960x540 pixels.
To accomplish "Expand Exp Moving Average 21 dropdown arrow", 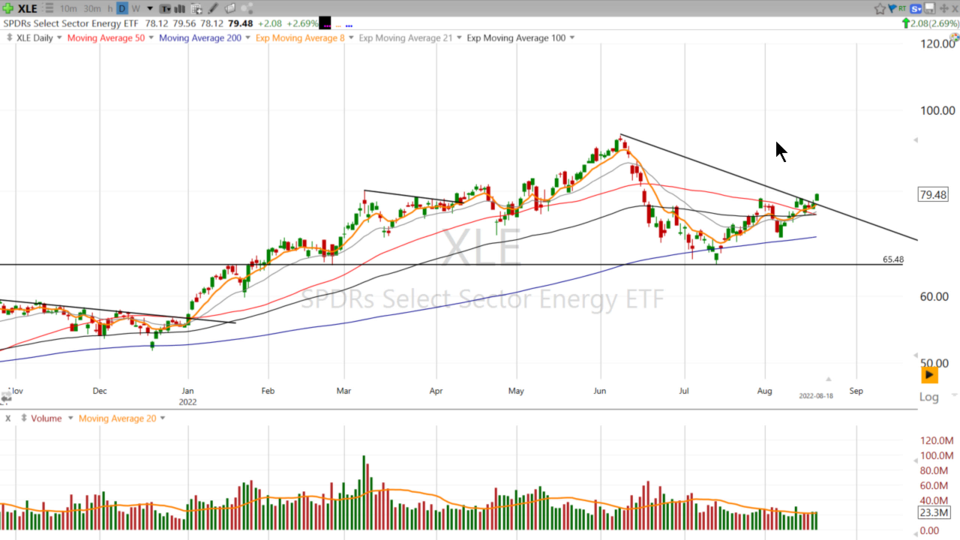I will [459, 38].
